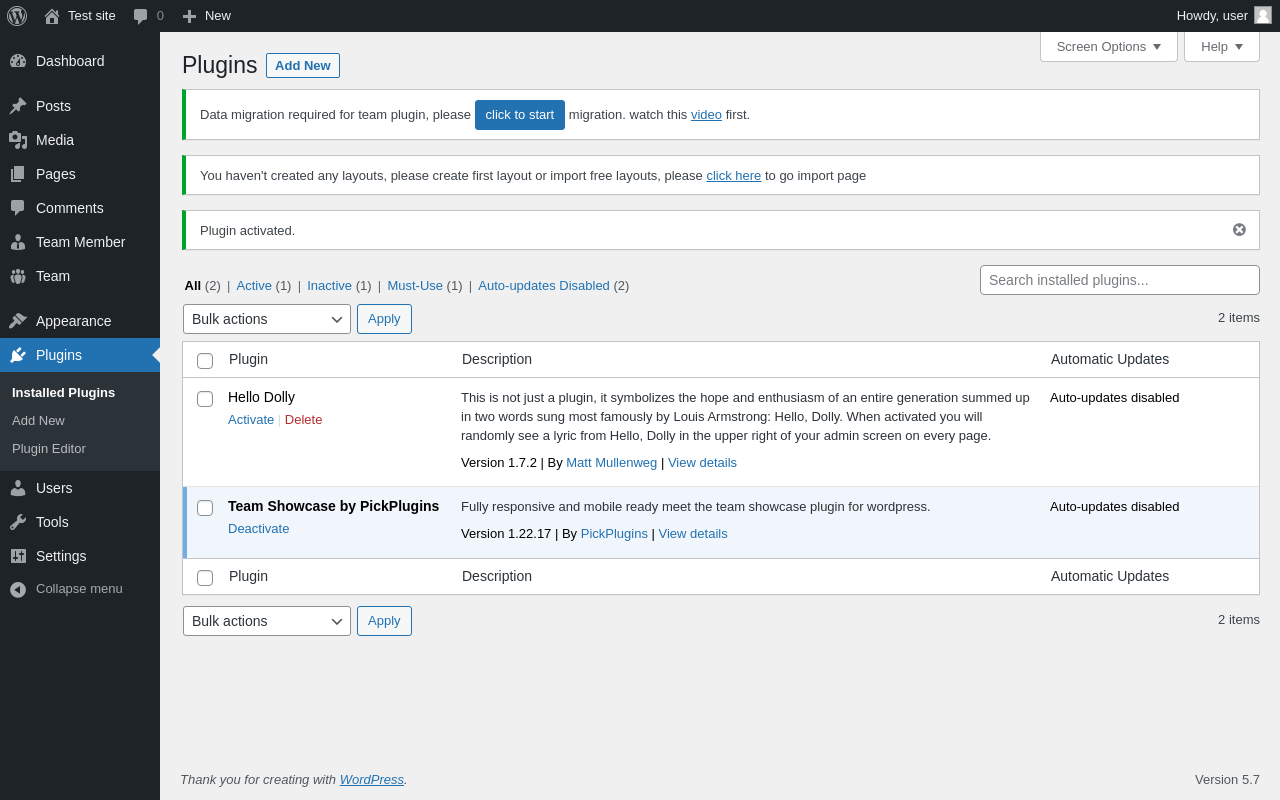1280x800 pixels.
Task: Open WordPress link in footer
Action: 372,780
